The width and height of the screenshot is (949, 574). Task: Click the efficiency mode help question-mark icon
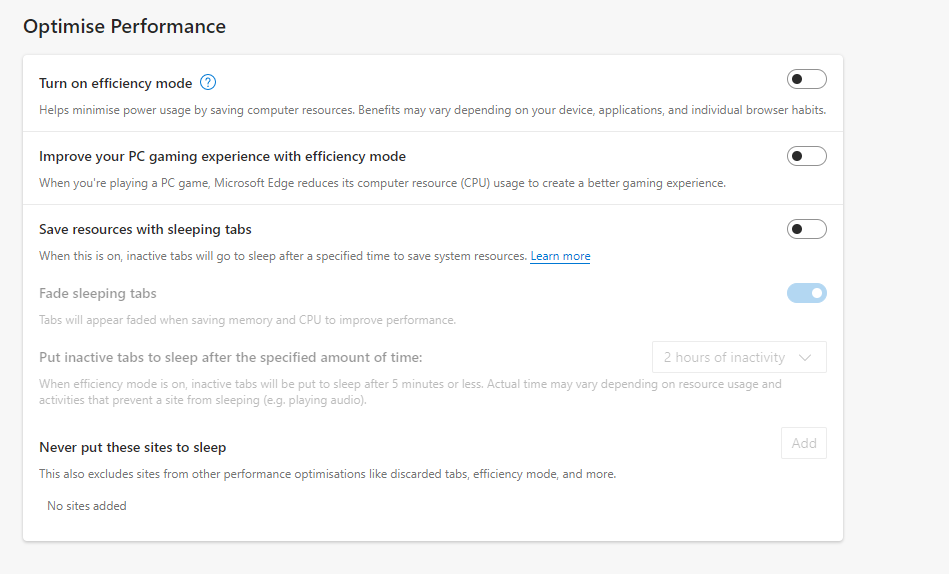208,83
